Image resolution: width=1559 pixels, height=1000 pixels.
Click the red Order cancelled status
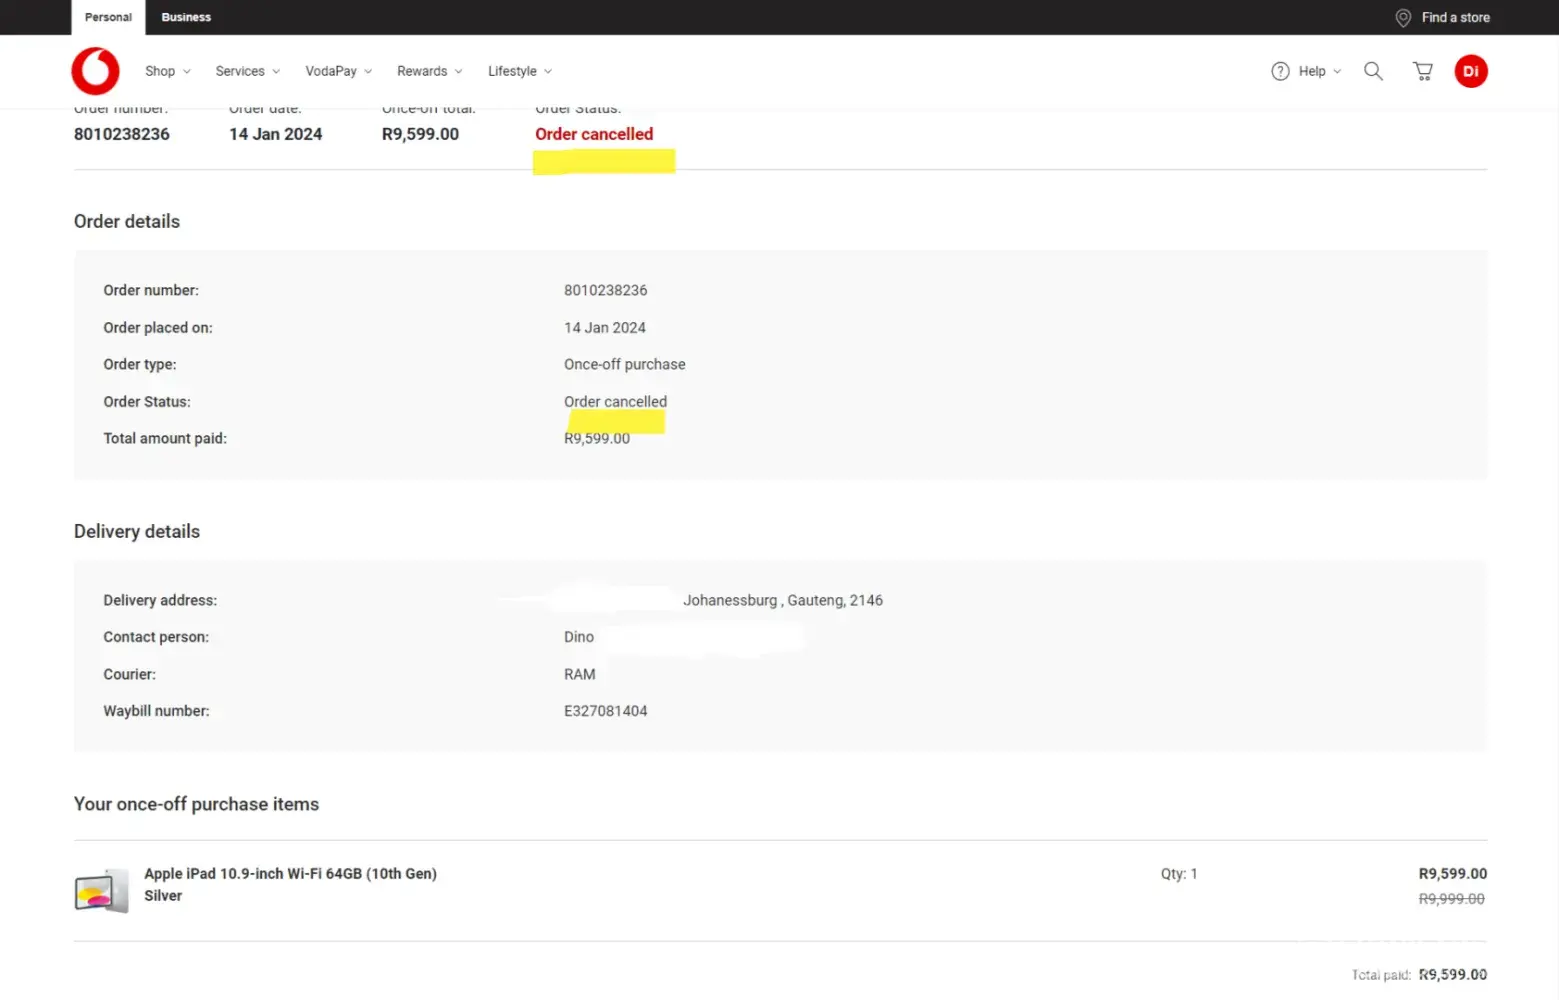(x=594, y=134)
